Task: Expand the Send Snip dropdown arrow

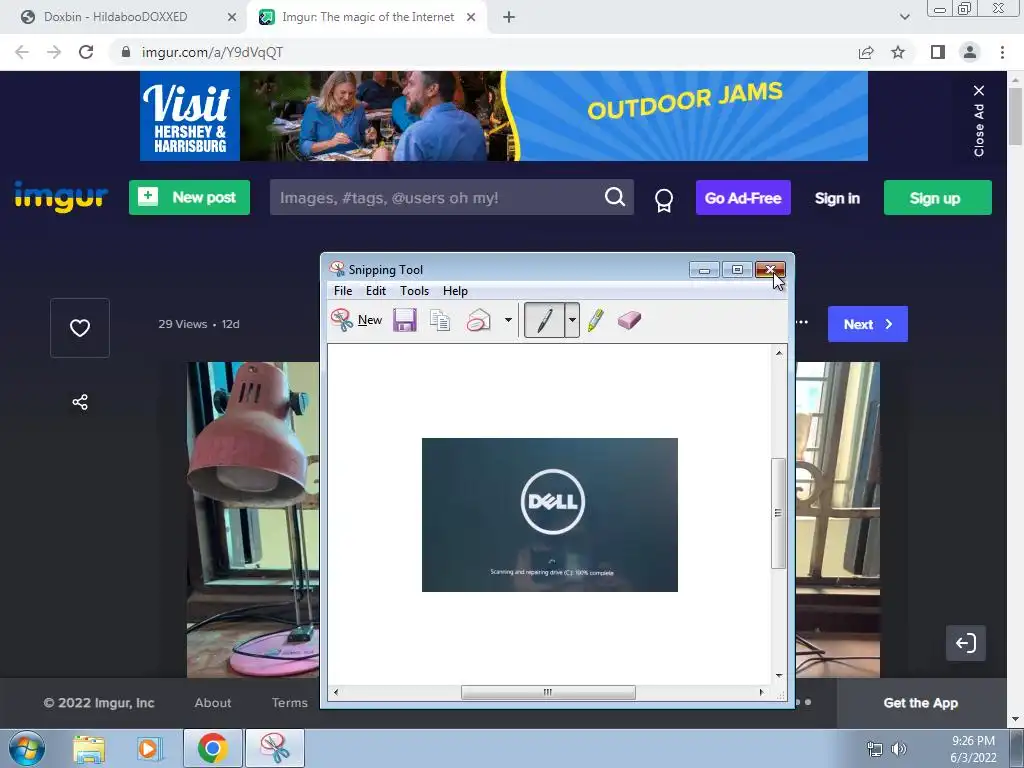Action: 508,320
